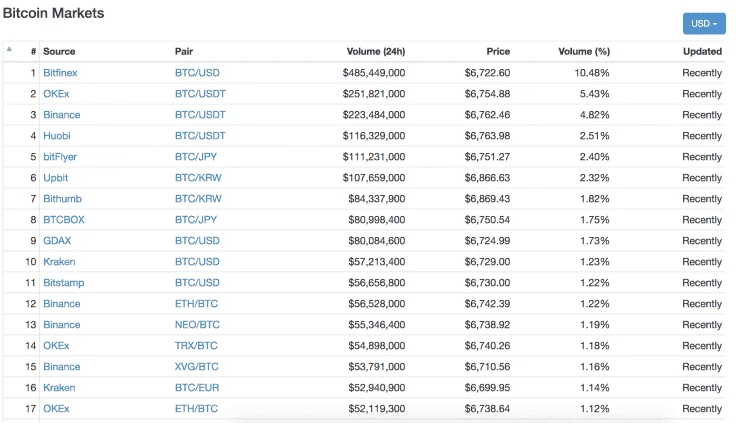
Task: Select the $111,231,000 bitFlyer volume
Action: 374,157
